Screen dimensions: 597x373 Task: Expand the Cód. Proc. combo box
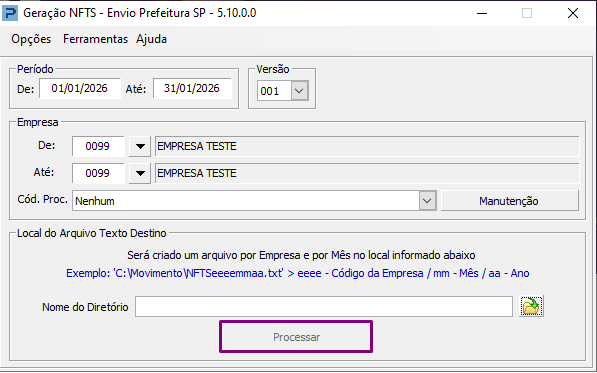(427, 201)
